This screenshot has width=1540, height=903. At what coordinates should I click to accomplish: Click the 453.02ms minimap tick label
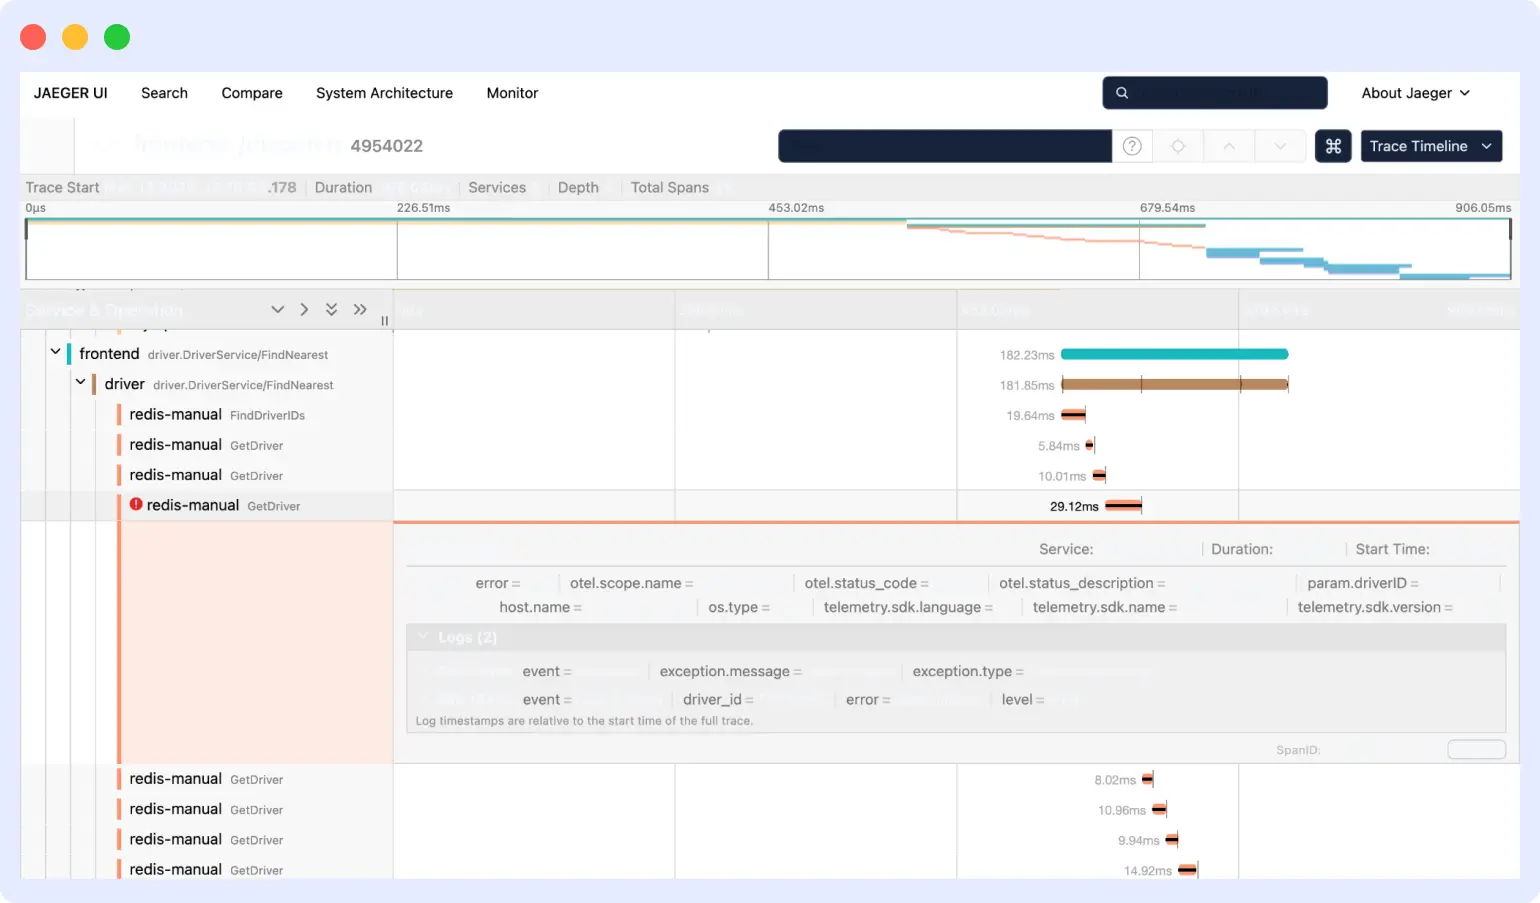click(796, 208)
